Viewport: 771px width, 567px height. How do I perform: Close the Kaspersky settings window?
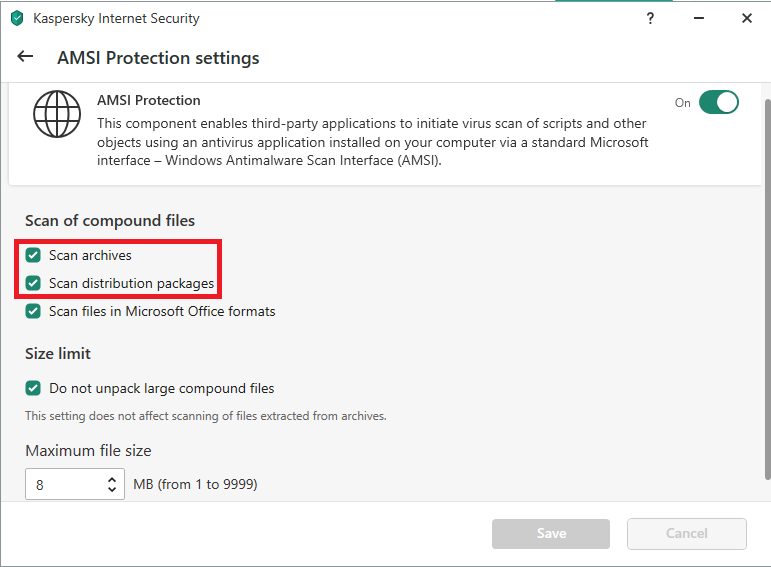[x=747, y=18]
